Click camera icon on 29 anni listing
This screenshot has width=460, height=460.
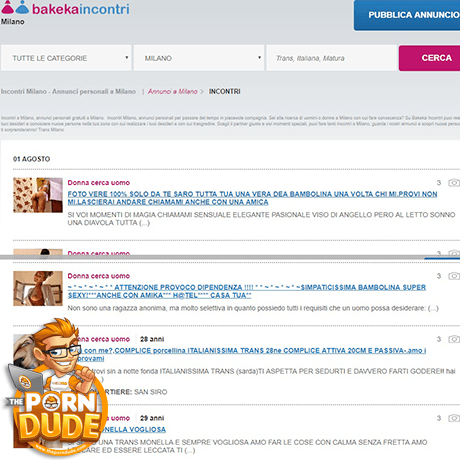pyautogui.click(x=454, y=418)
